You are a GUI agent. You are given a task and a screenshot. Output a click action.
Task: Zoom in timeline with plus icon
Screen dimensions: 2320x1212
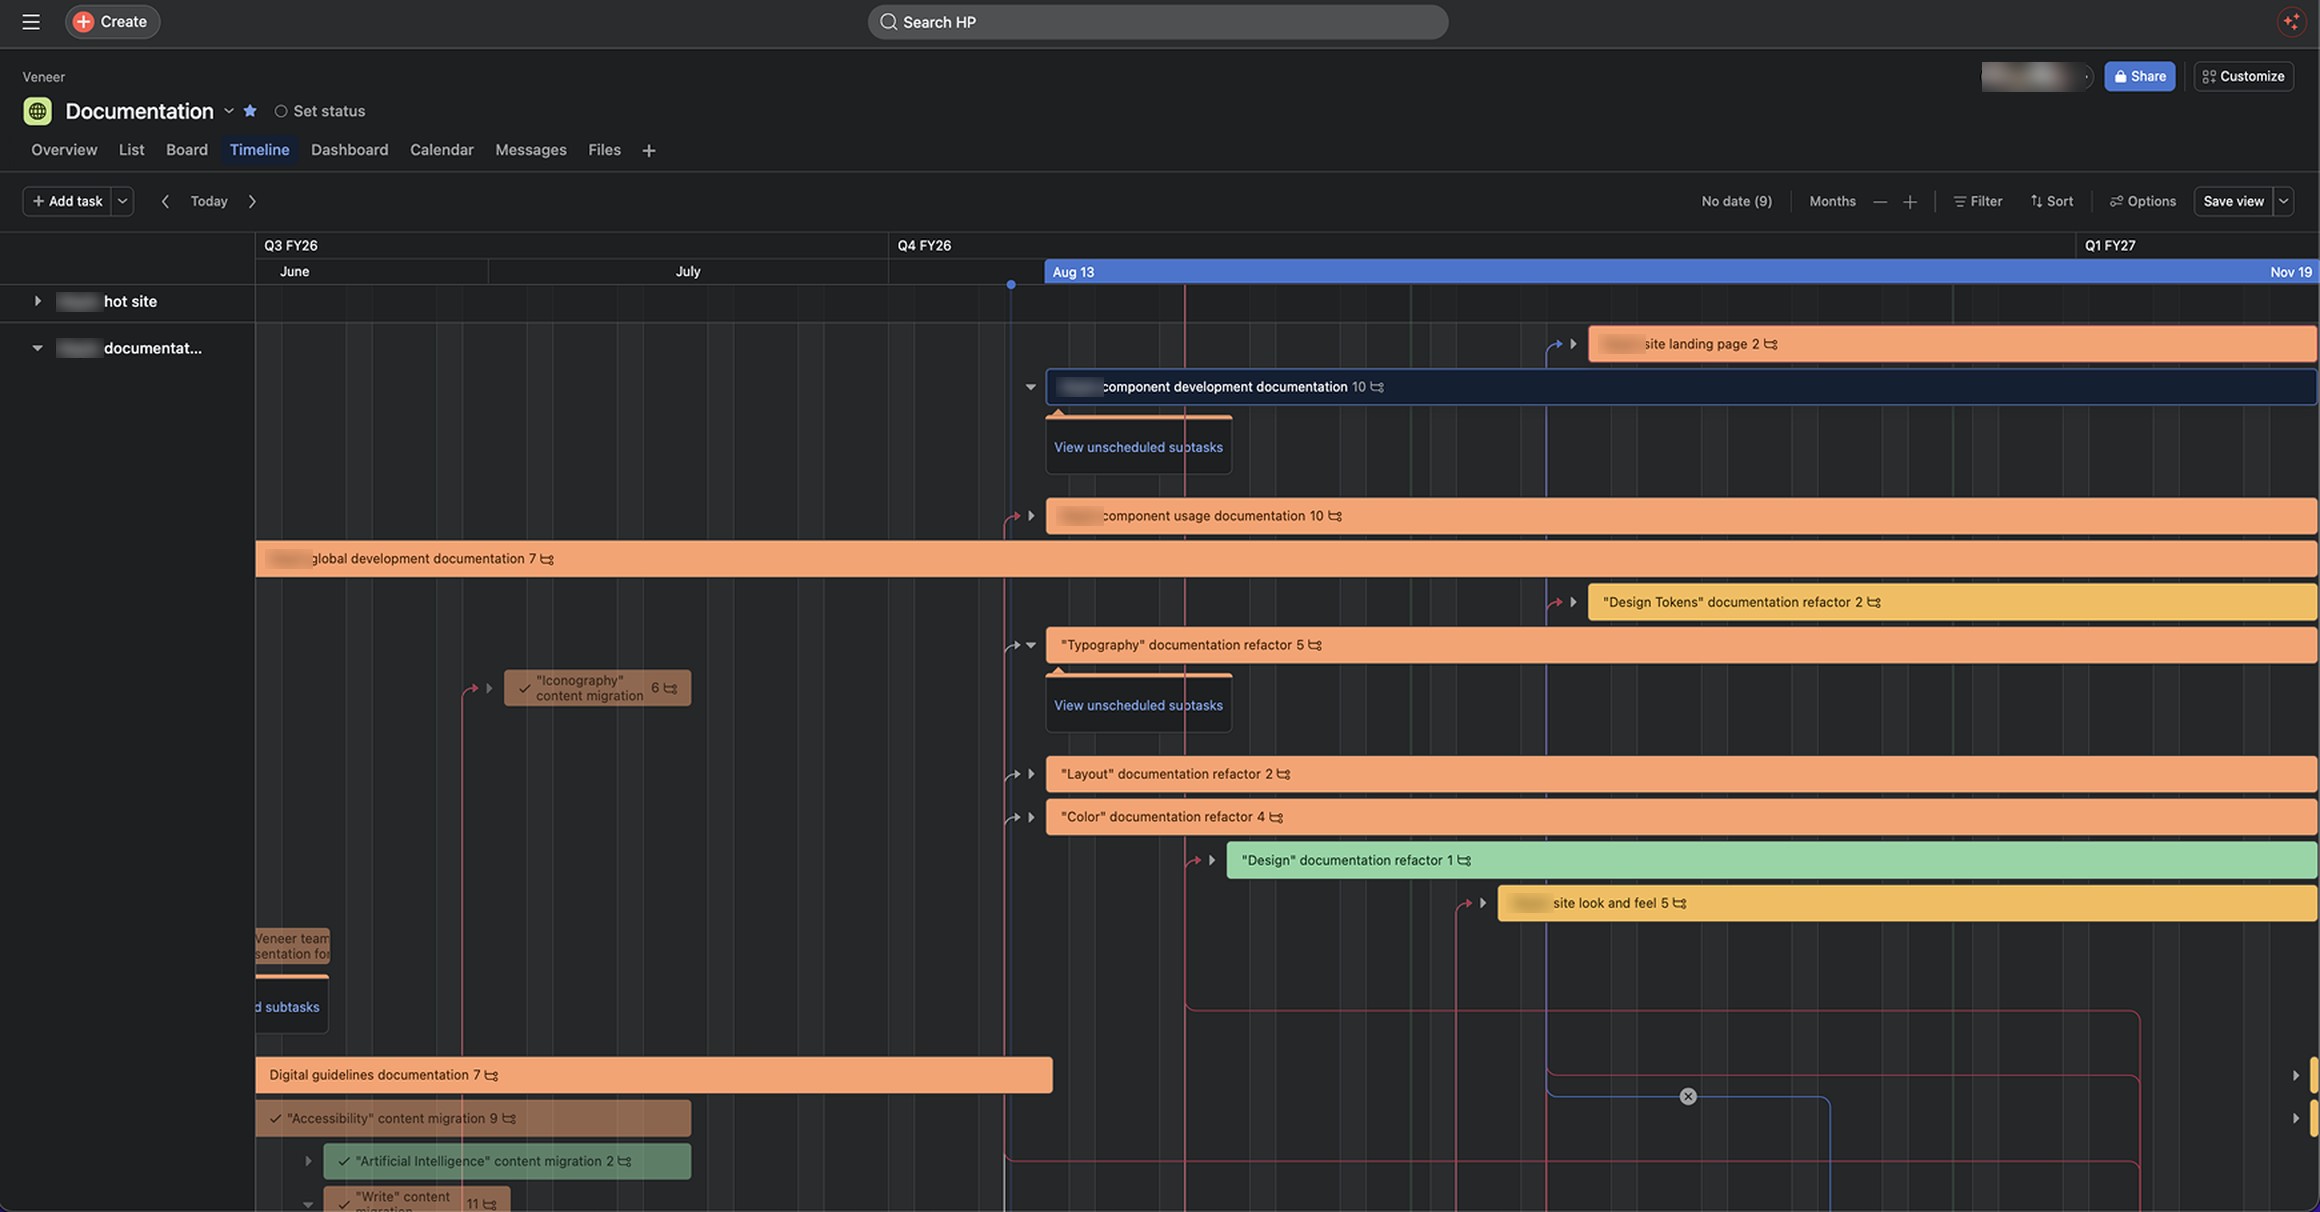pos(1910,201)
